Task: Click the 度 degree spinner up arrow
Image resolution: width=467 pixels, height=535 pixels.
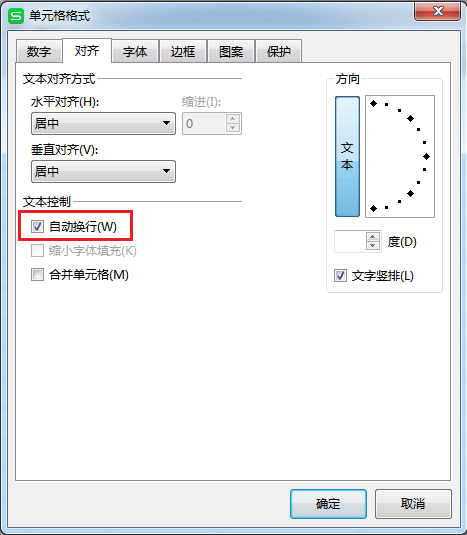Action: [x=373, y=237]
